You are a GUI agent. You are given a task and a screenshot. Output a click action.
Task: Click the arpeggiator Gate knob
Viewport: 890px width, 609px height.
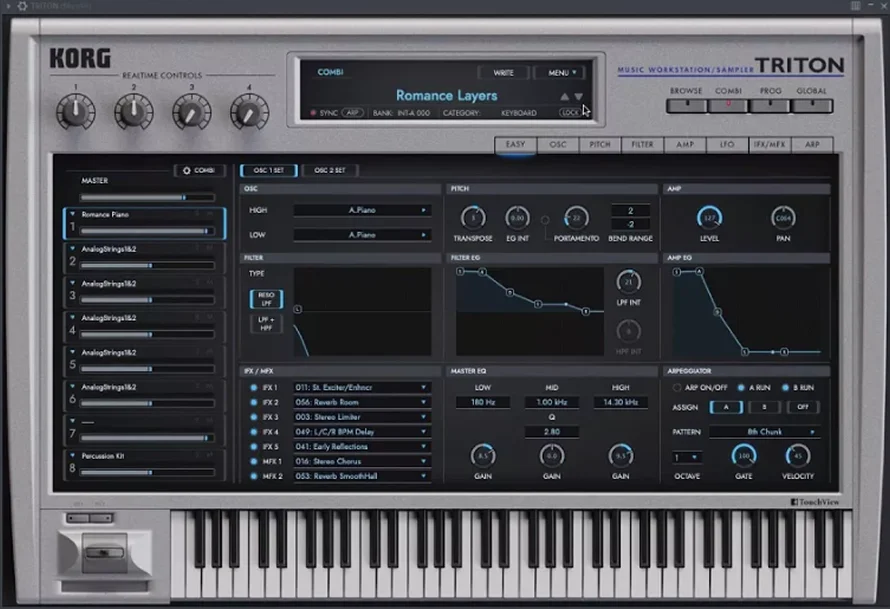click(743, 456)
